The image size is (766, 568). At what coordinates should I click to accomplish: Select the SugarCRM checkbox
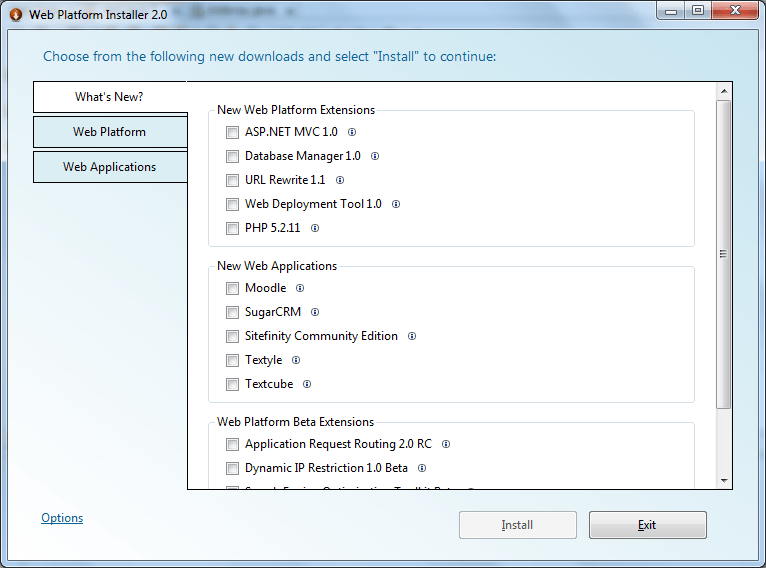pyautogui.click(x=233, y=312)
